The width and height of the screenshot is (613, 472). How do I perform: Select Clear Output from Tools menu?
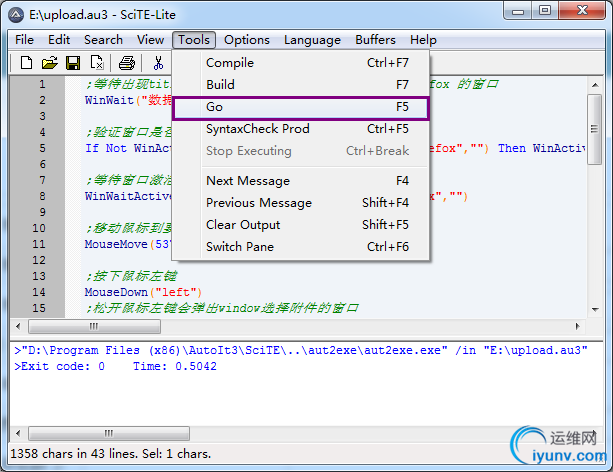click(301, 225)
